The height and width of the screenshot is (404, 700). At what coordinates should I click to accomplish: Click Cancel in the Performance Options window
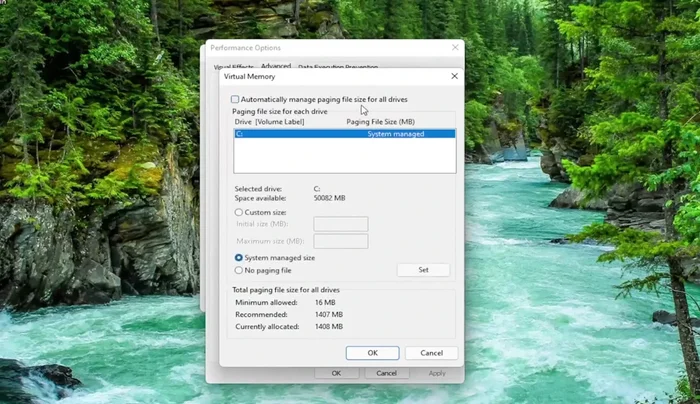coord(386,373)
